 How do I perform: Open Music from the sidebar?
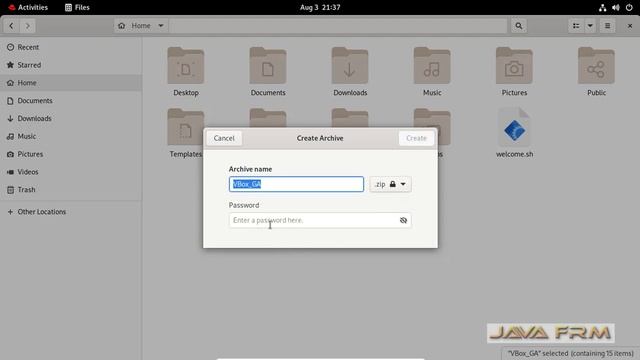coord(71,136)
